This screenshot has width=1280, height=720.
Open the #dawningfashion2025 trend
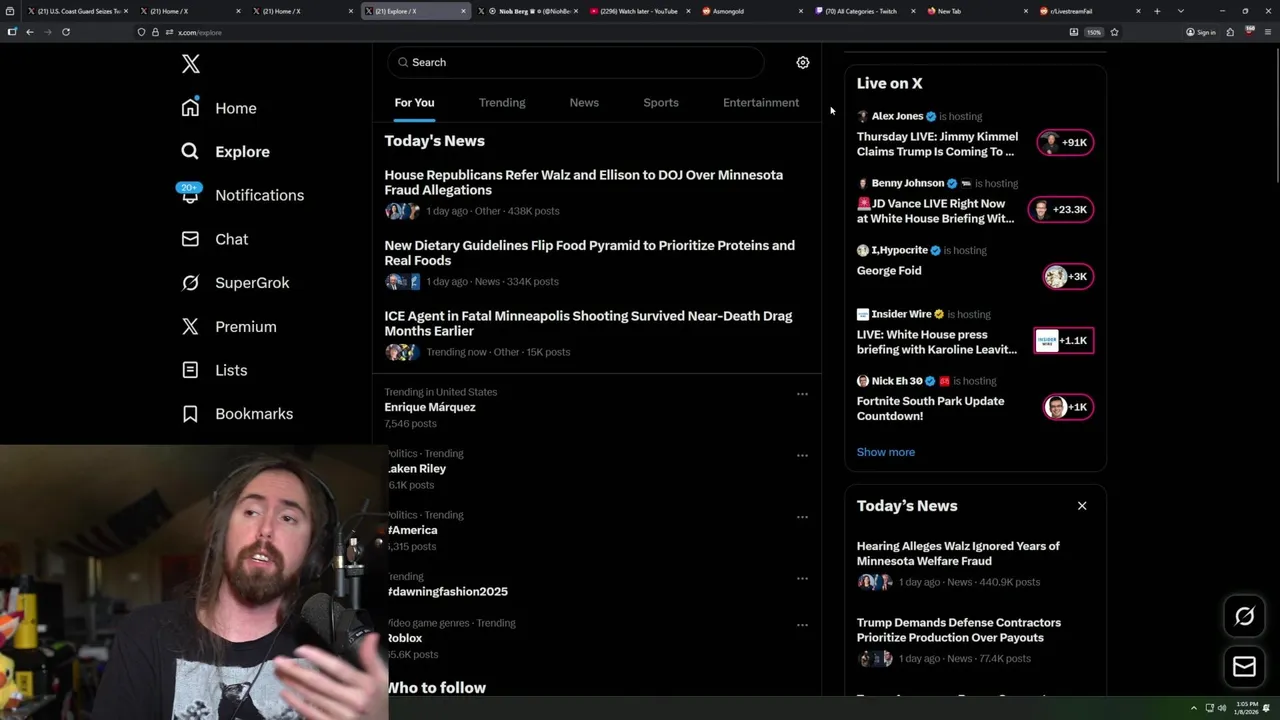(x=448, y=591)
